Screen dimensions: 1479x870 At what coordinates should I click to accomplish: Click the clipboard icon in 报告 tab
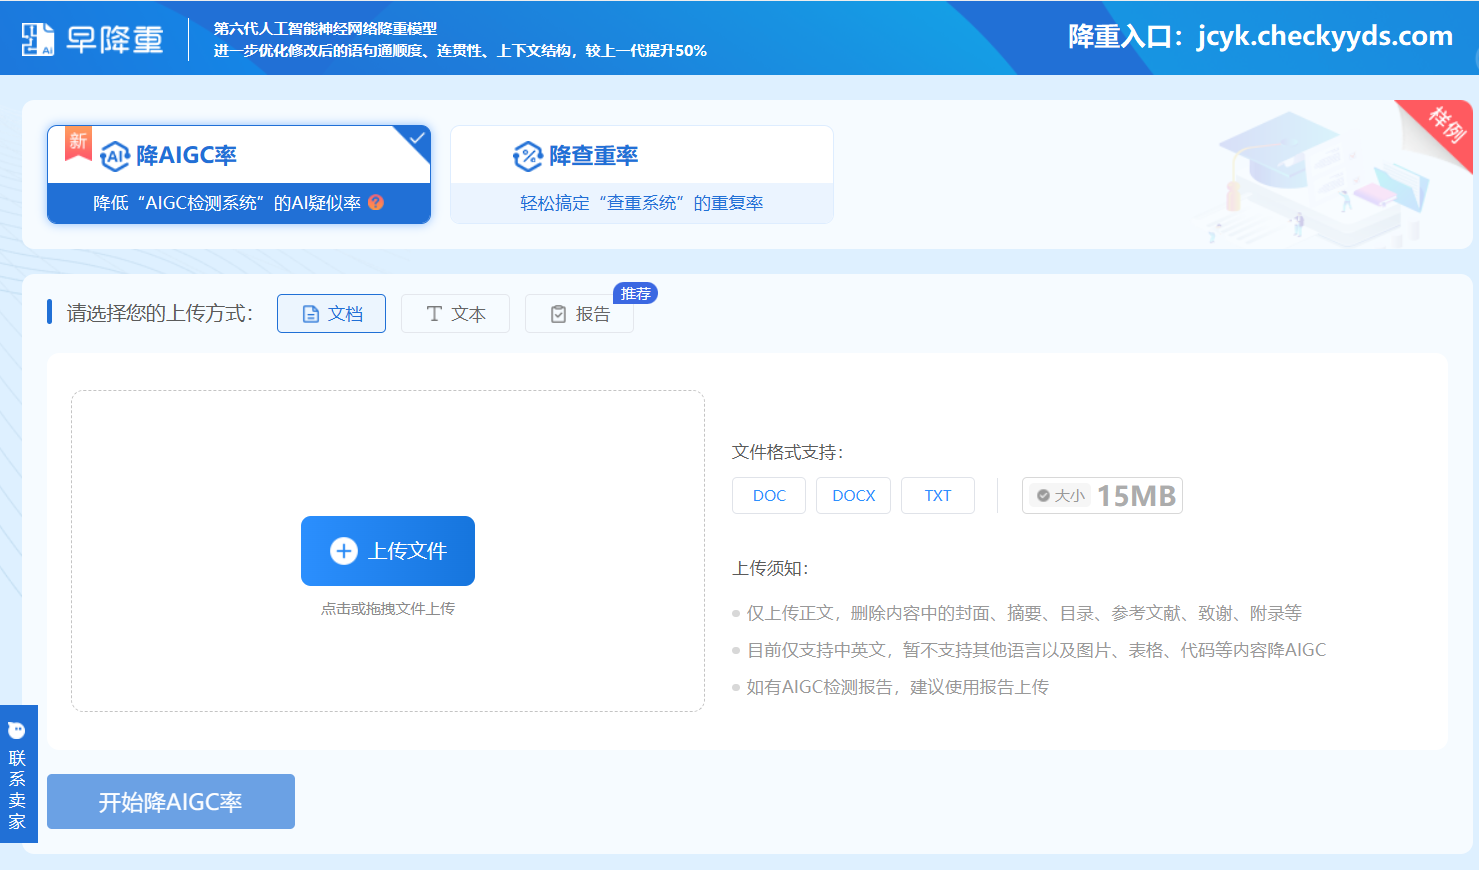559,314
